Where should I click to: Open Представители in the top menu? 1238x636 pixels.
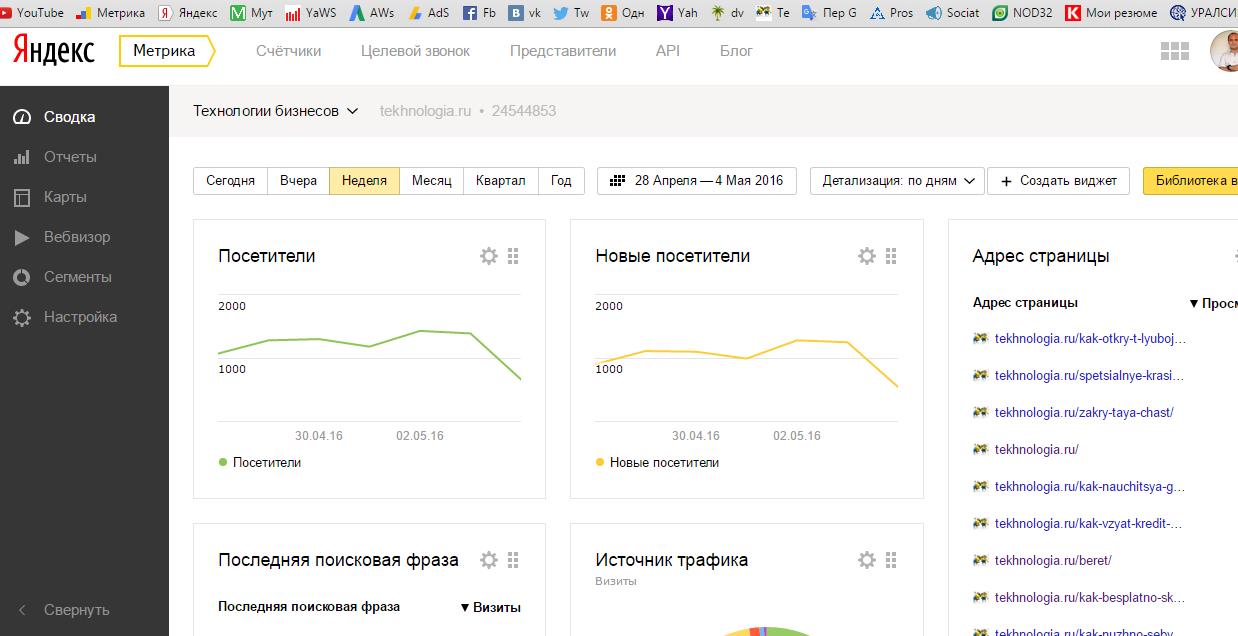click(563, 51)
